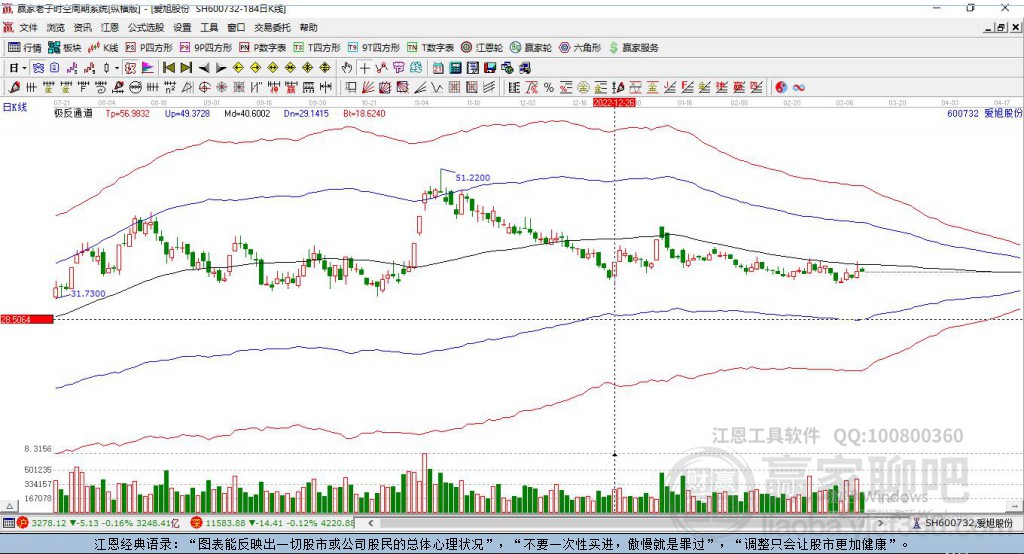
Task: Select the percent % line tool
Action: point(549,87)
